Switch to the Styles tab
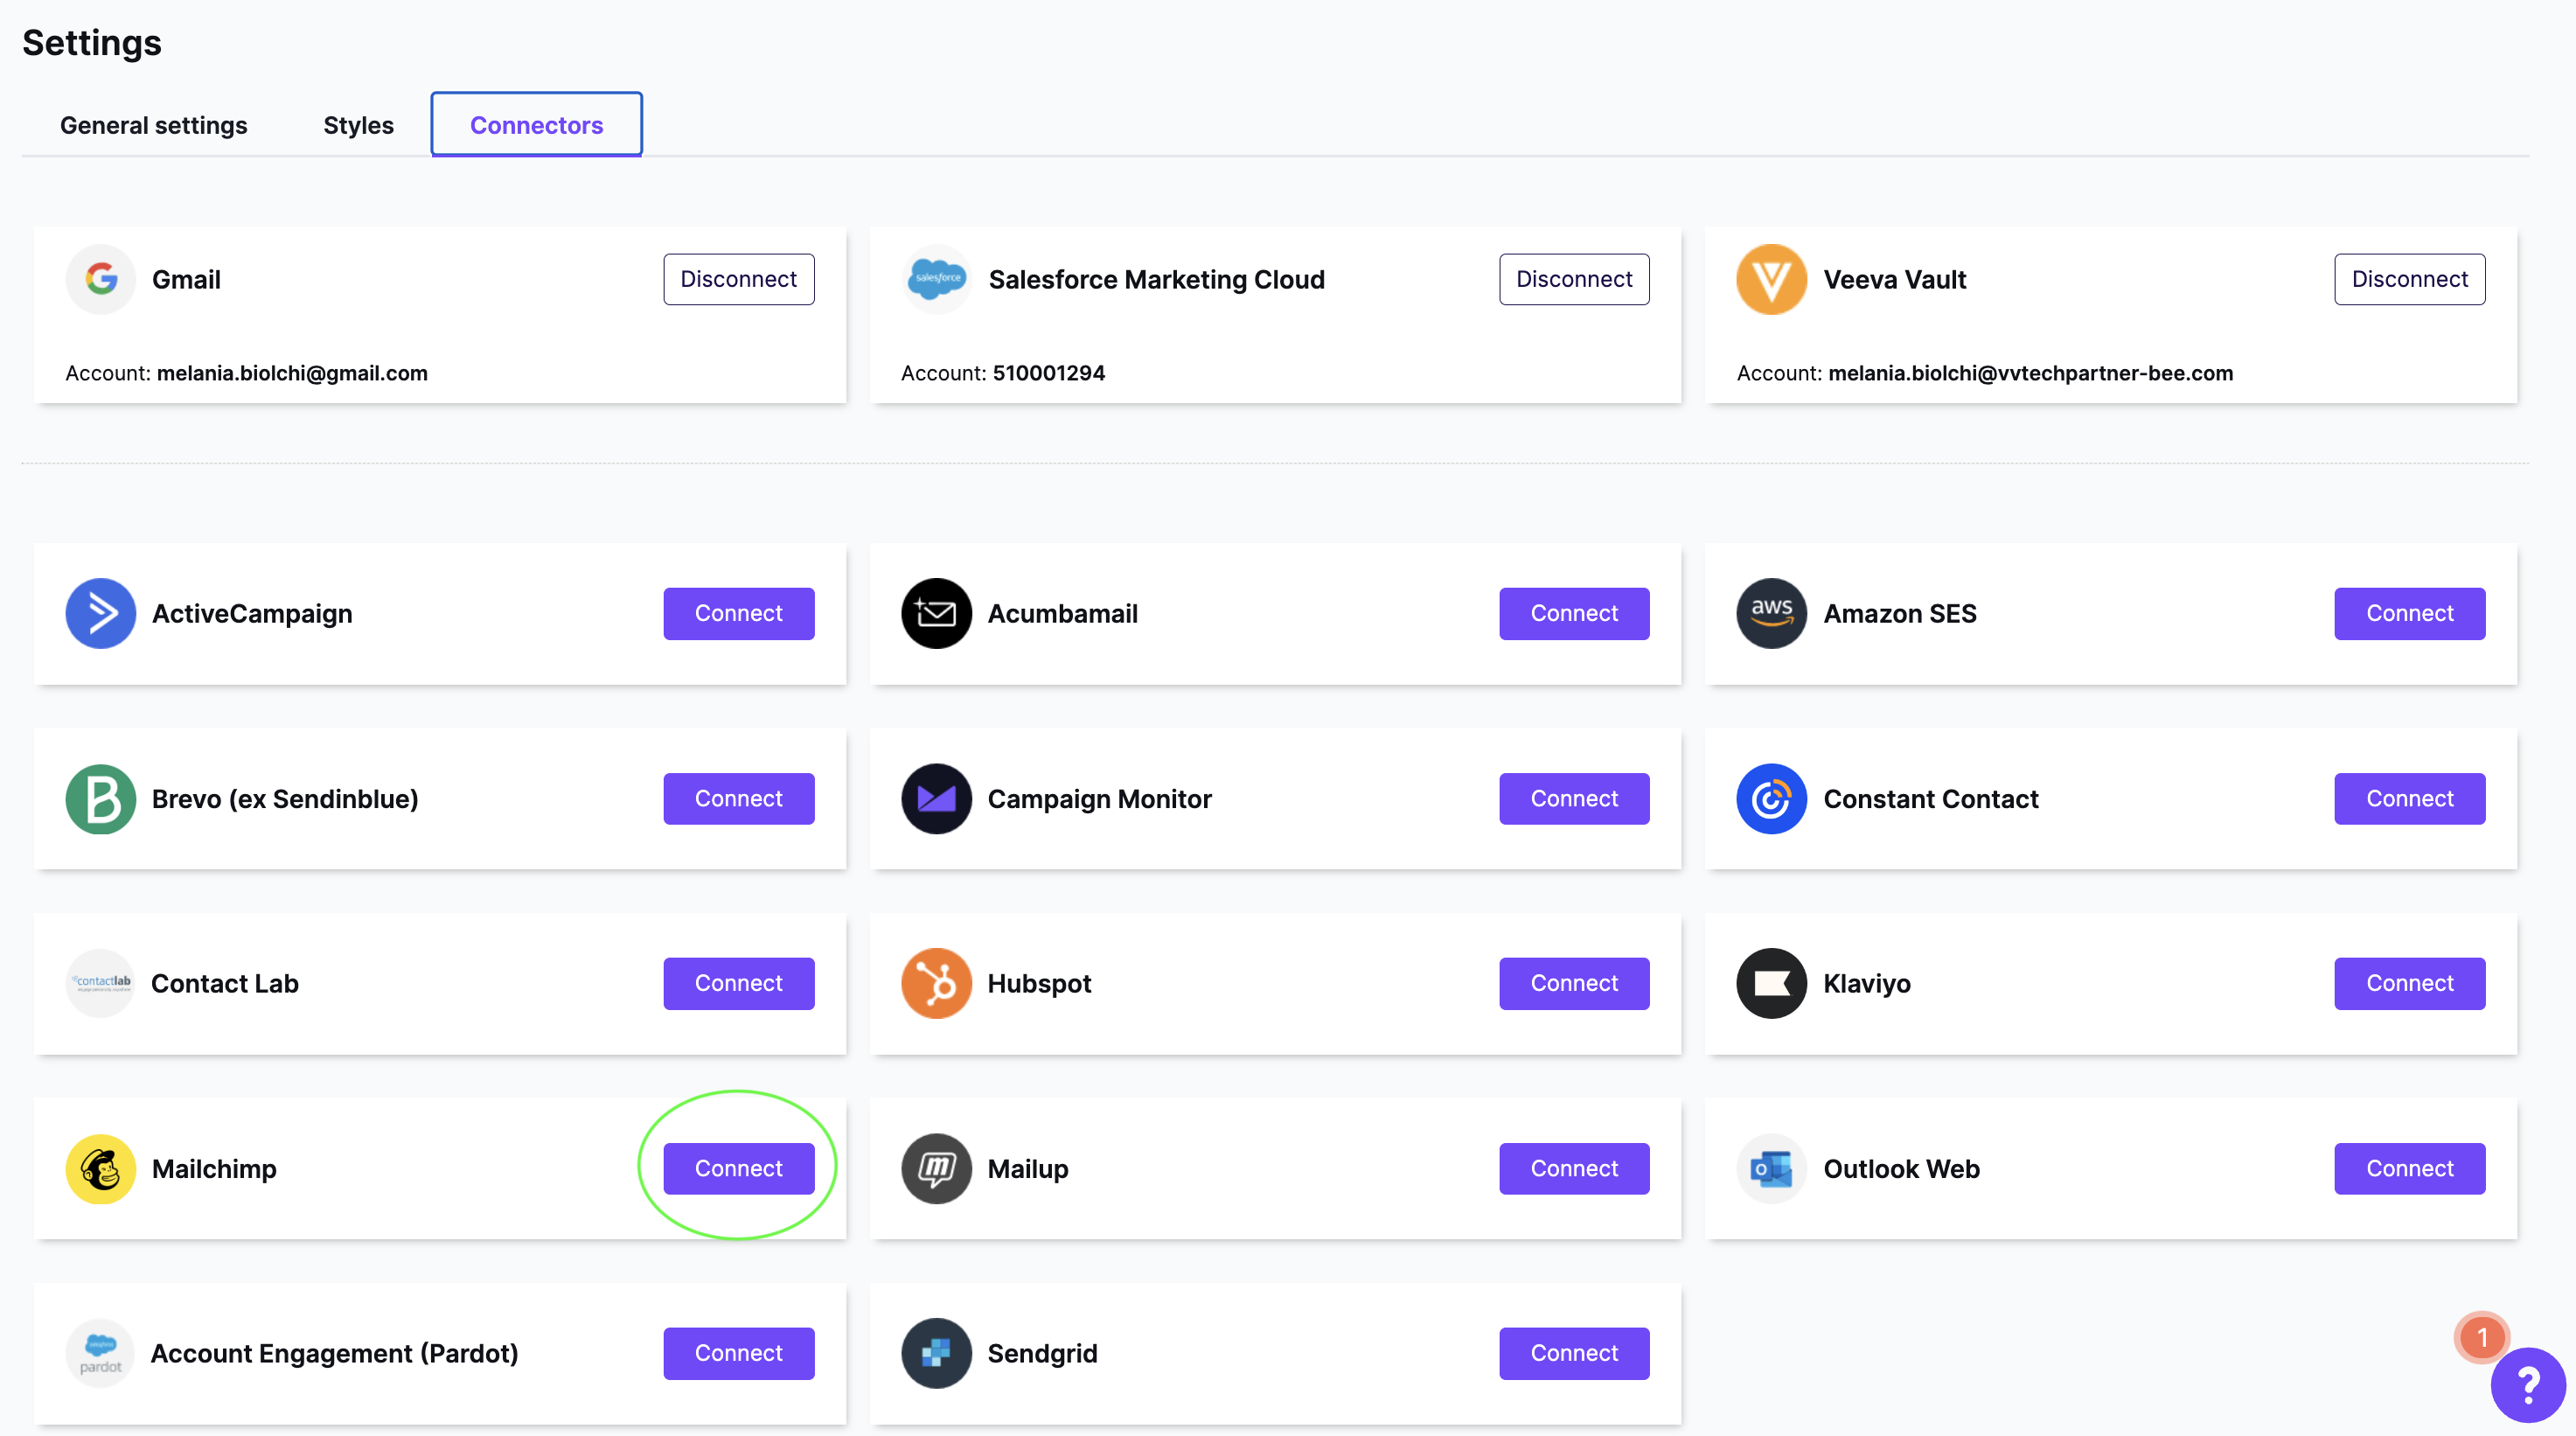Viewport: 2576px width, 1436px height. [x=358, y=125]
